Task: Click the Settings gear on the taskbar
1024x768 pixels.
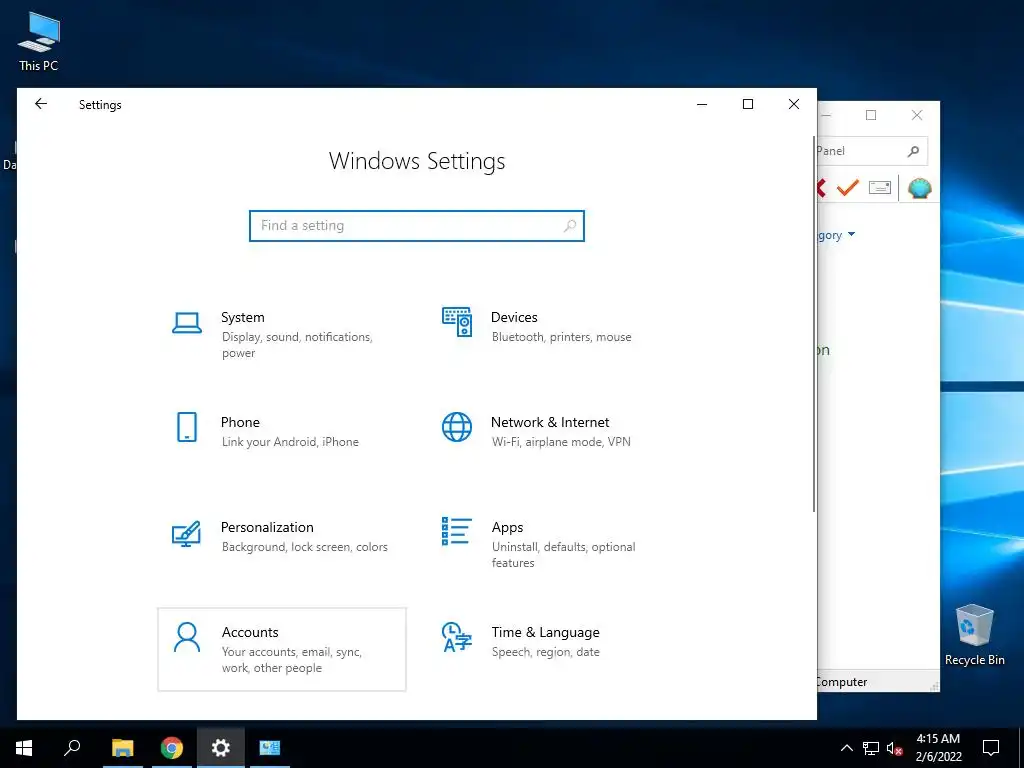Action: point(221,748)
